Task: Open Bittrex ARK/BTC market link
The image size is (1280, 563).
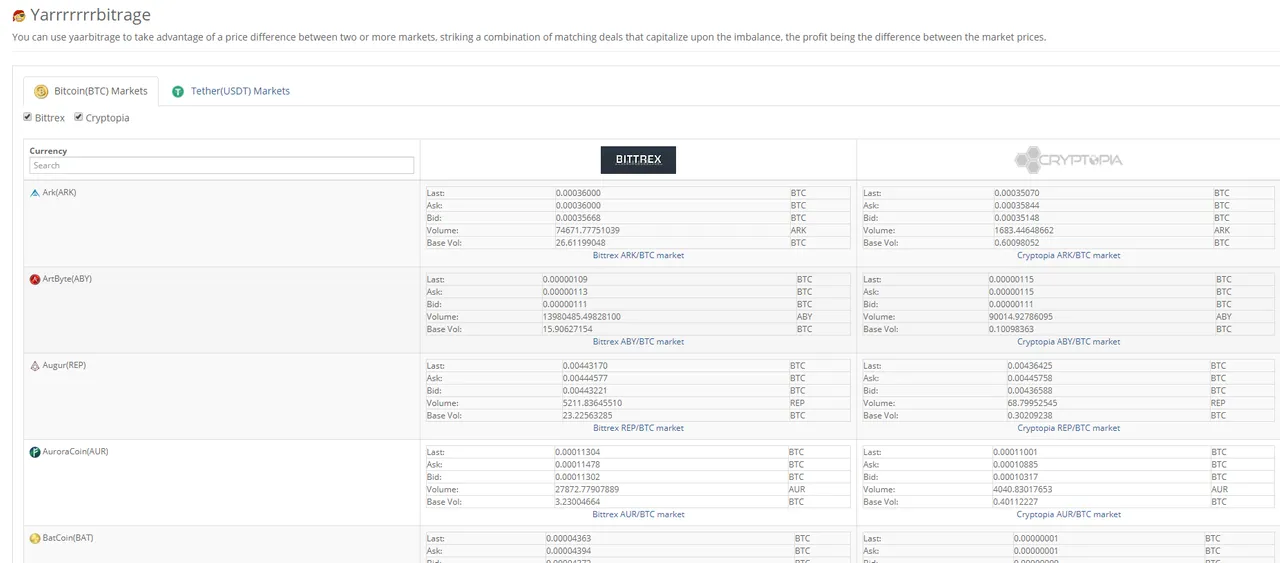Action: click(x=638, y=255)
